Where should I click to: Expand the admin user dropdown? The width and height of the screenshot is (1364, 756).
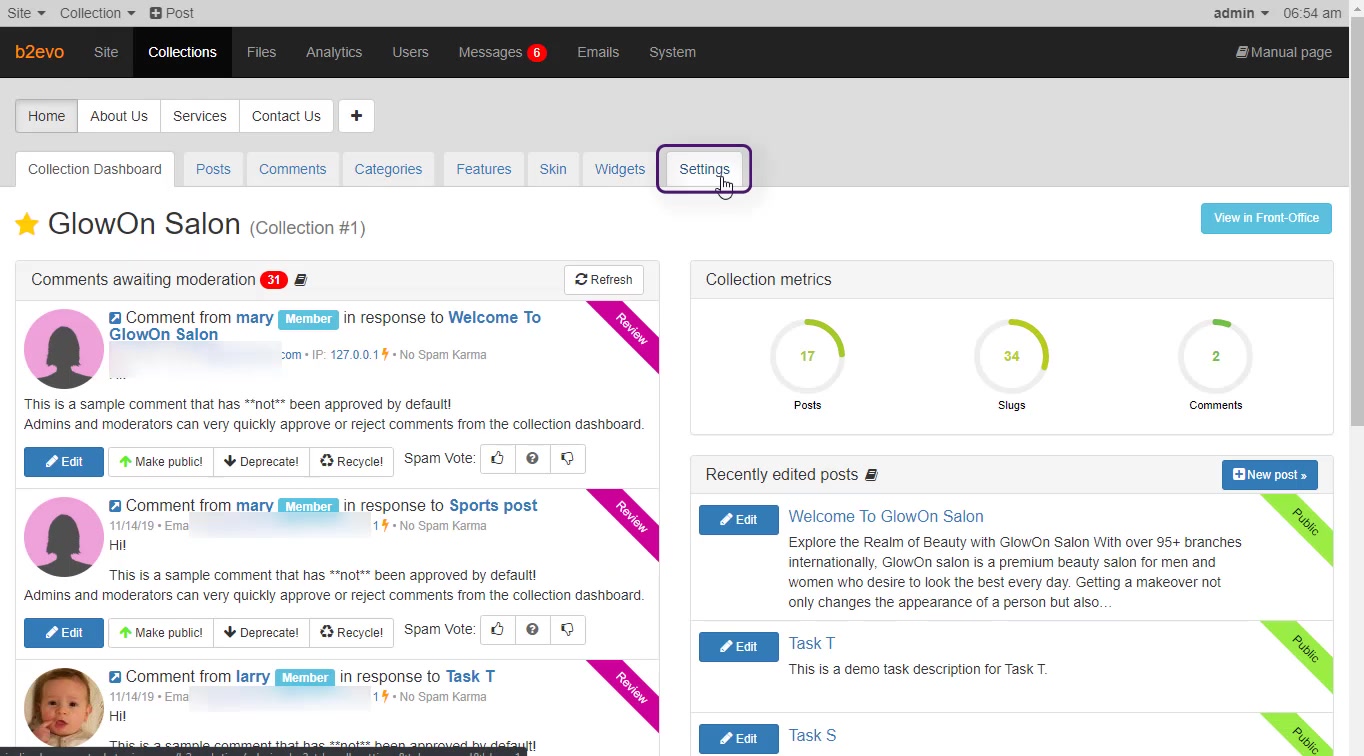coord(1241,13)
